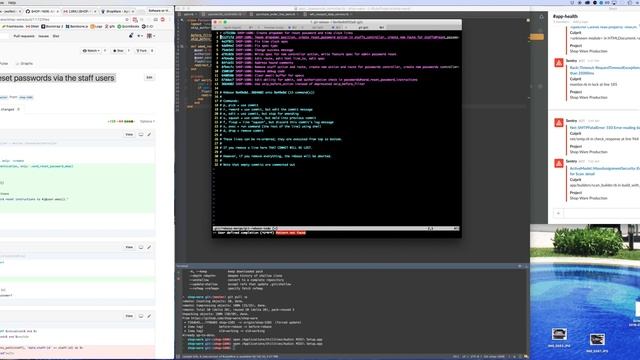Viewport: 640px width, 360px height.
Task: Click the Sentry avatar on the Net::SMTPFatalError alert
Action: 559,123
